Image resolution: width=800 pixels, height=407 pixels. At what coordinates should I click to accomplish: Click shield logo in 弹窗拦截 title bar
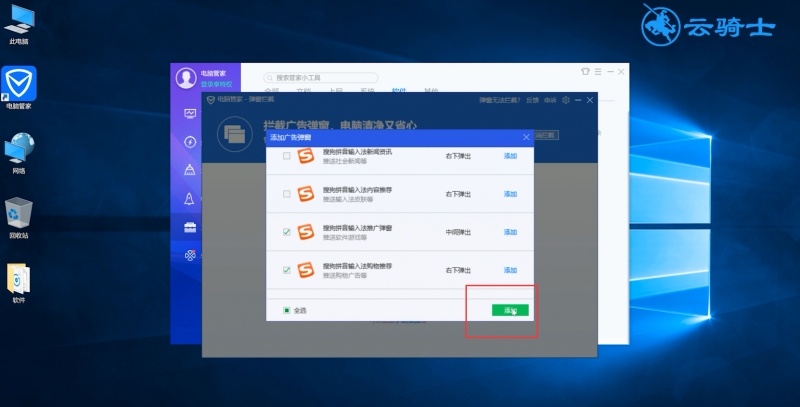210,99
